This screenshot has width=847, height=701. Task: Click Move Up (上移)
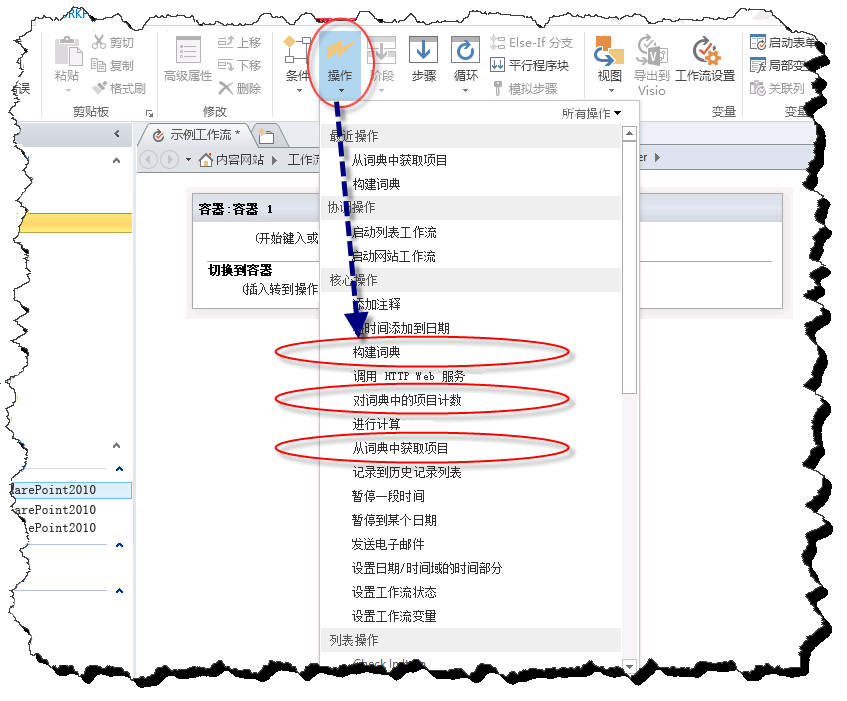239,42
